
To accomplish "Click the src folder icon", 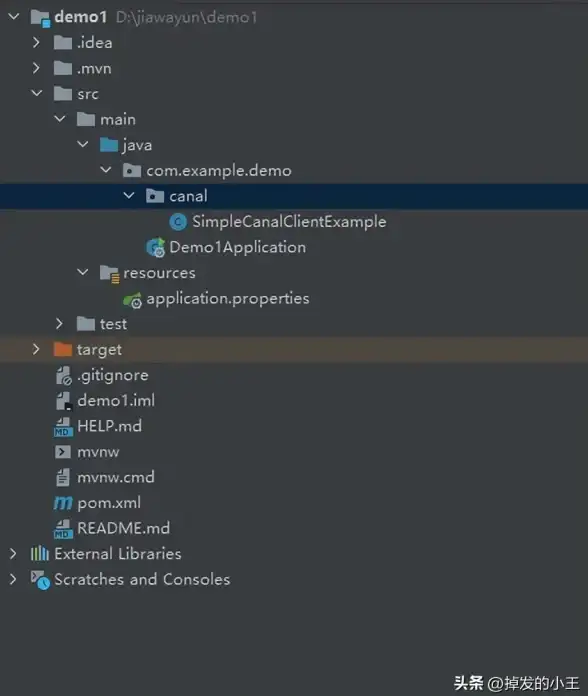I will pyautogui.click(x=63, y=94).
